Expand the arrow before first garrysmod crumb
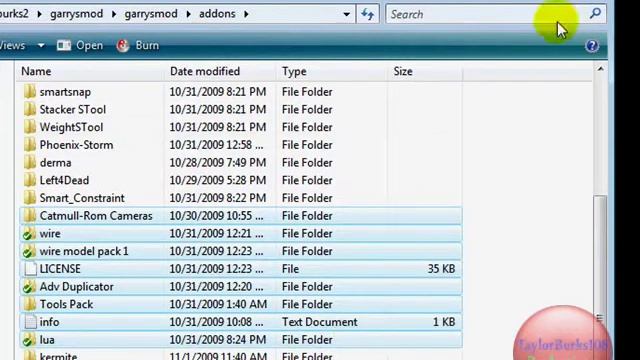Viewport: 640px width, 360px height. coord(40,14)
